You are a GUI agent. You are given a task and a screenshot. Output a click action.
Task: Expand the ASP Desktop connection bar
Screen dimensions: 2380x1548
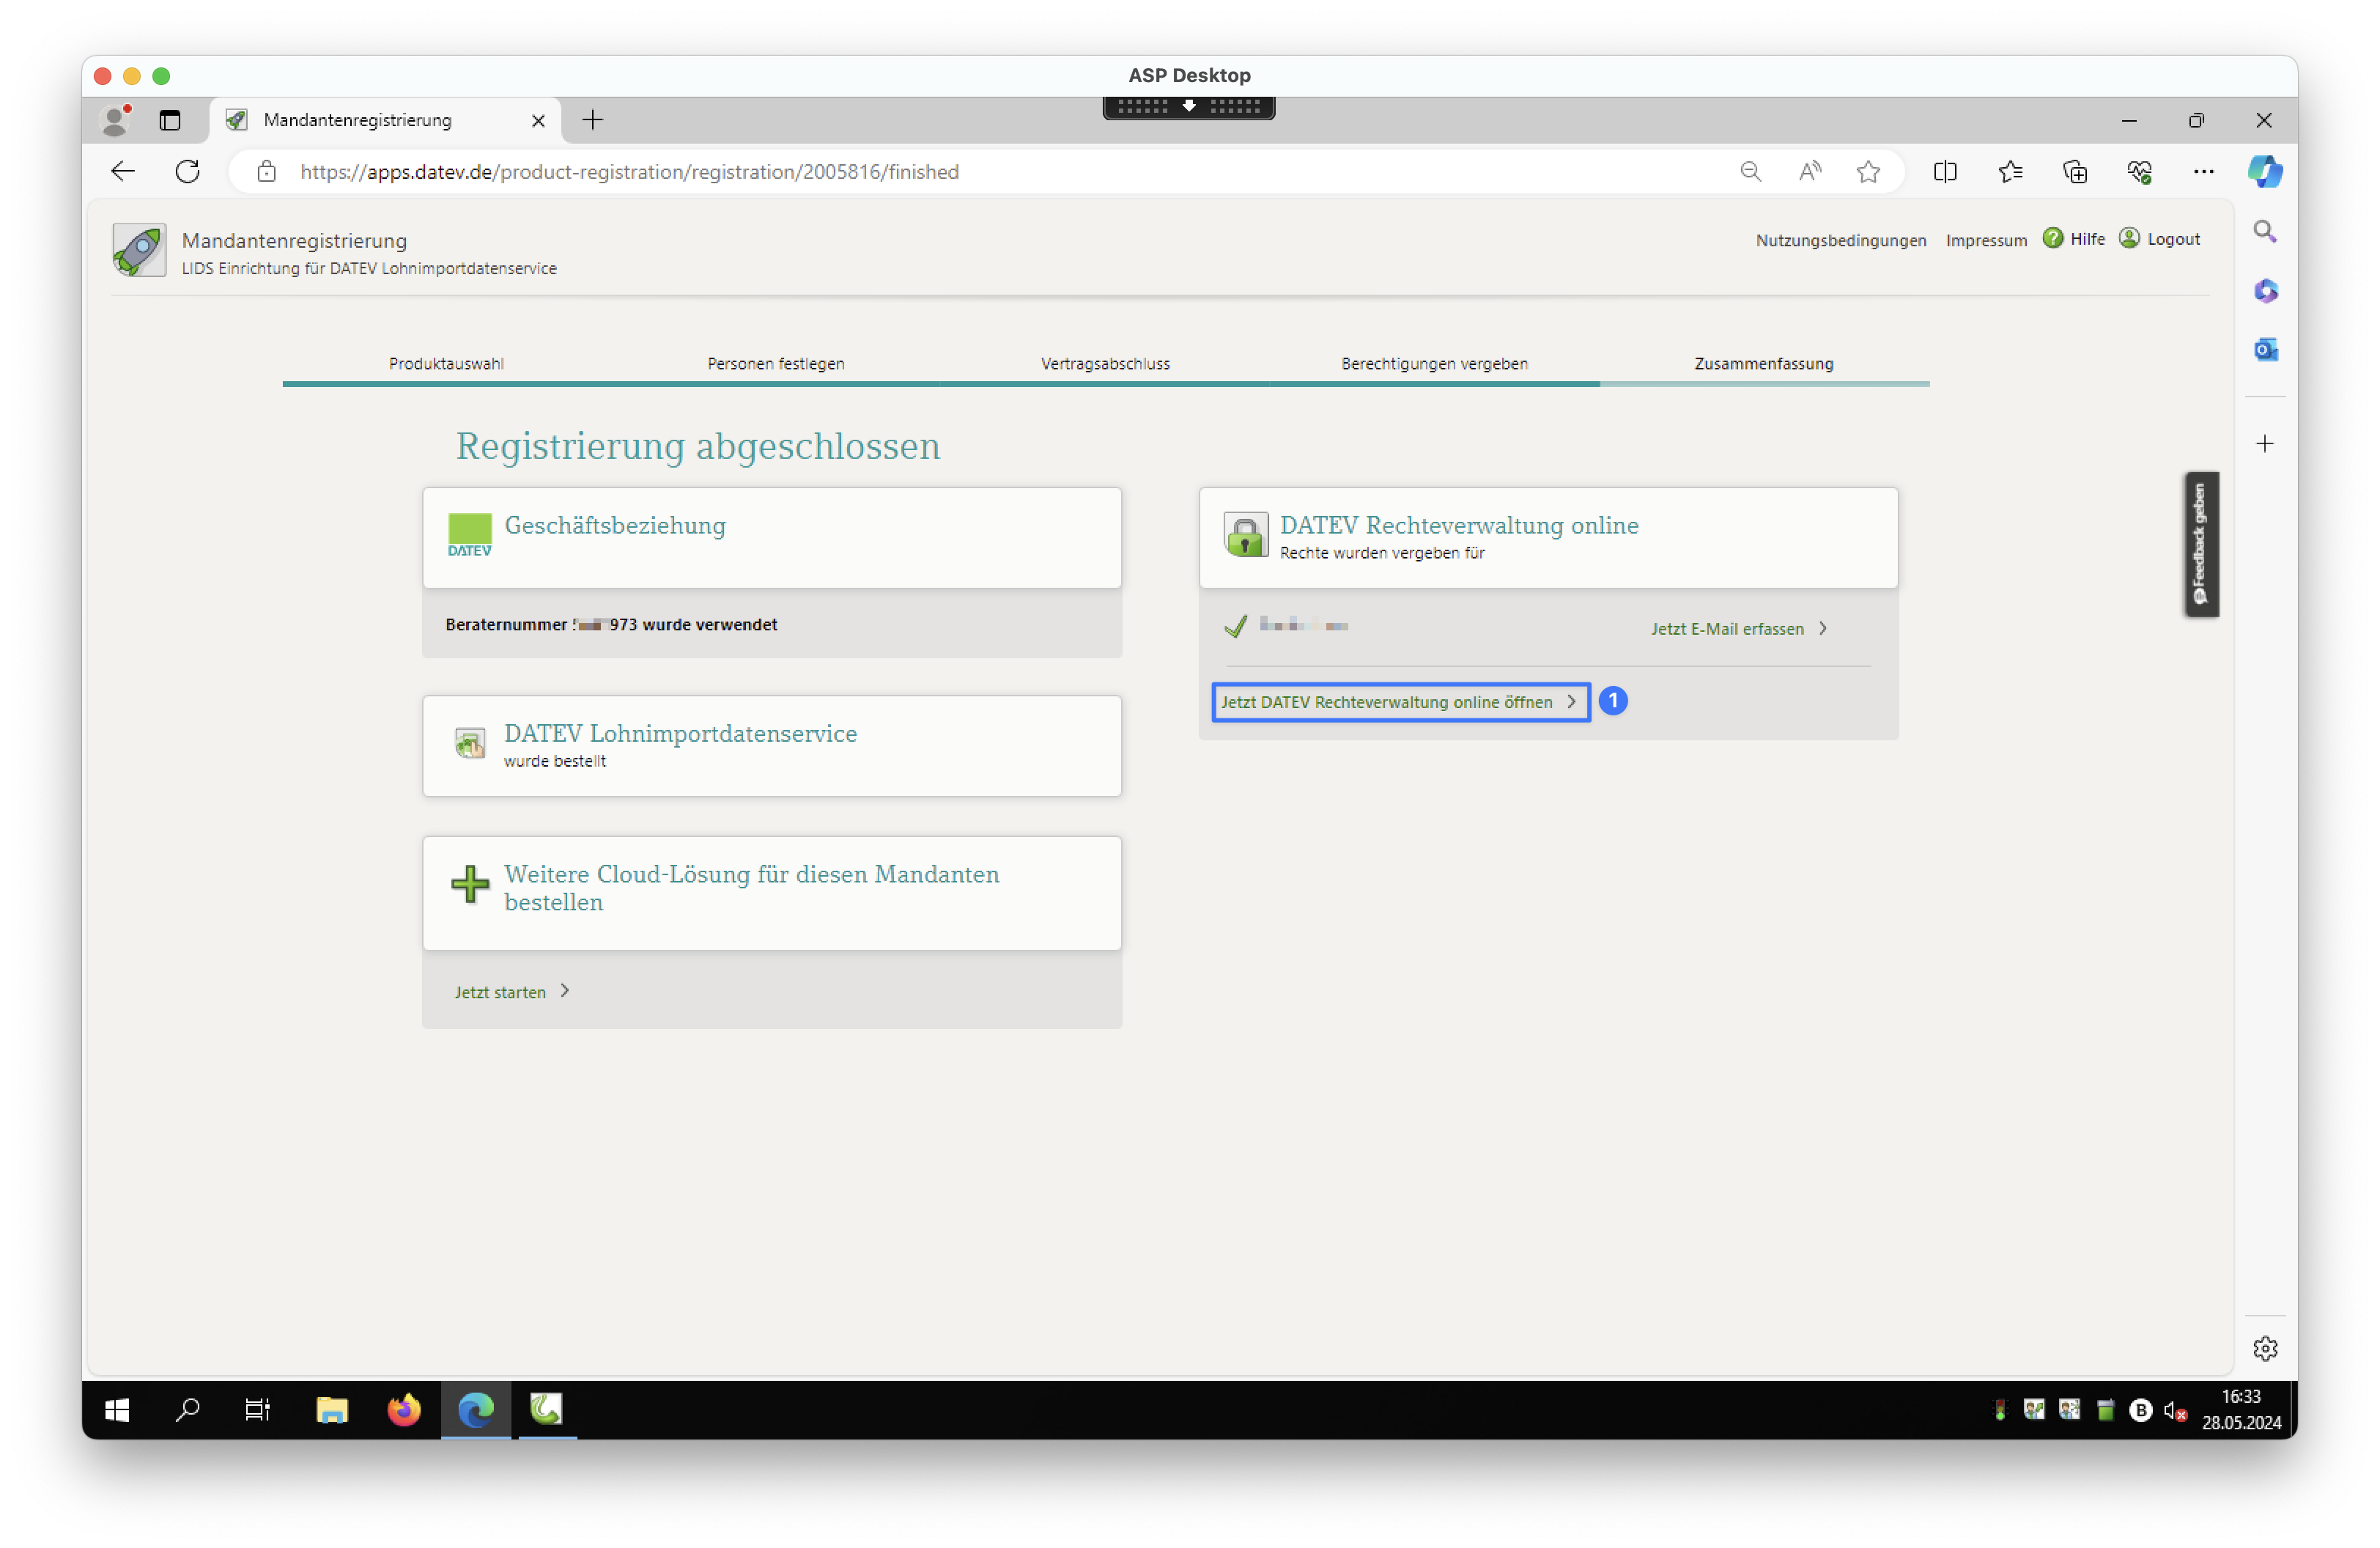(1188, 106)
